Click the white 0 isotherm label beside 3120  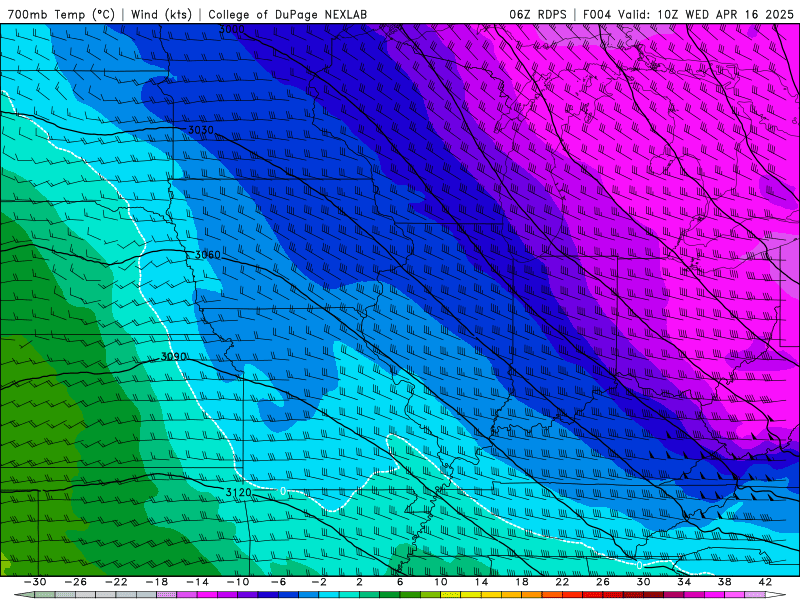pyautogui.click(x=283, y=491)
